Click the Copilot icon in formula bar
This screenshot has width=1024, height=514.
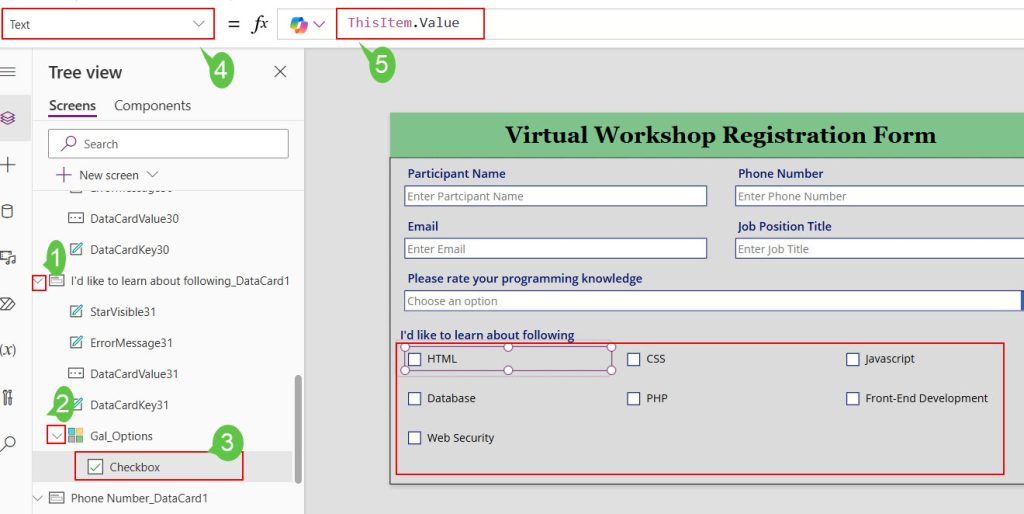(x=299, y=25)
